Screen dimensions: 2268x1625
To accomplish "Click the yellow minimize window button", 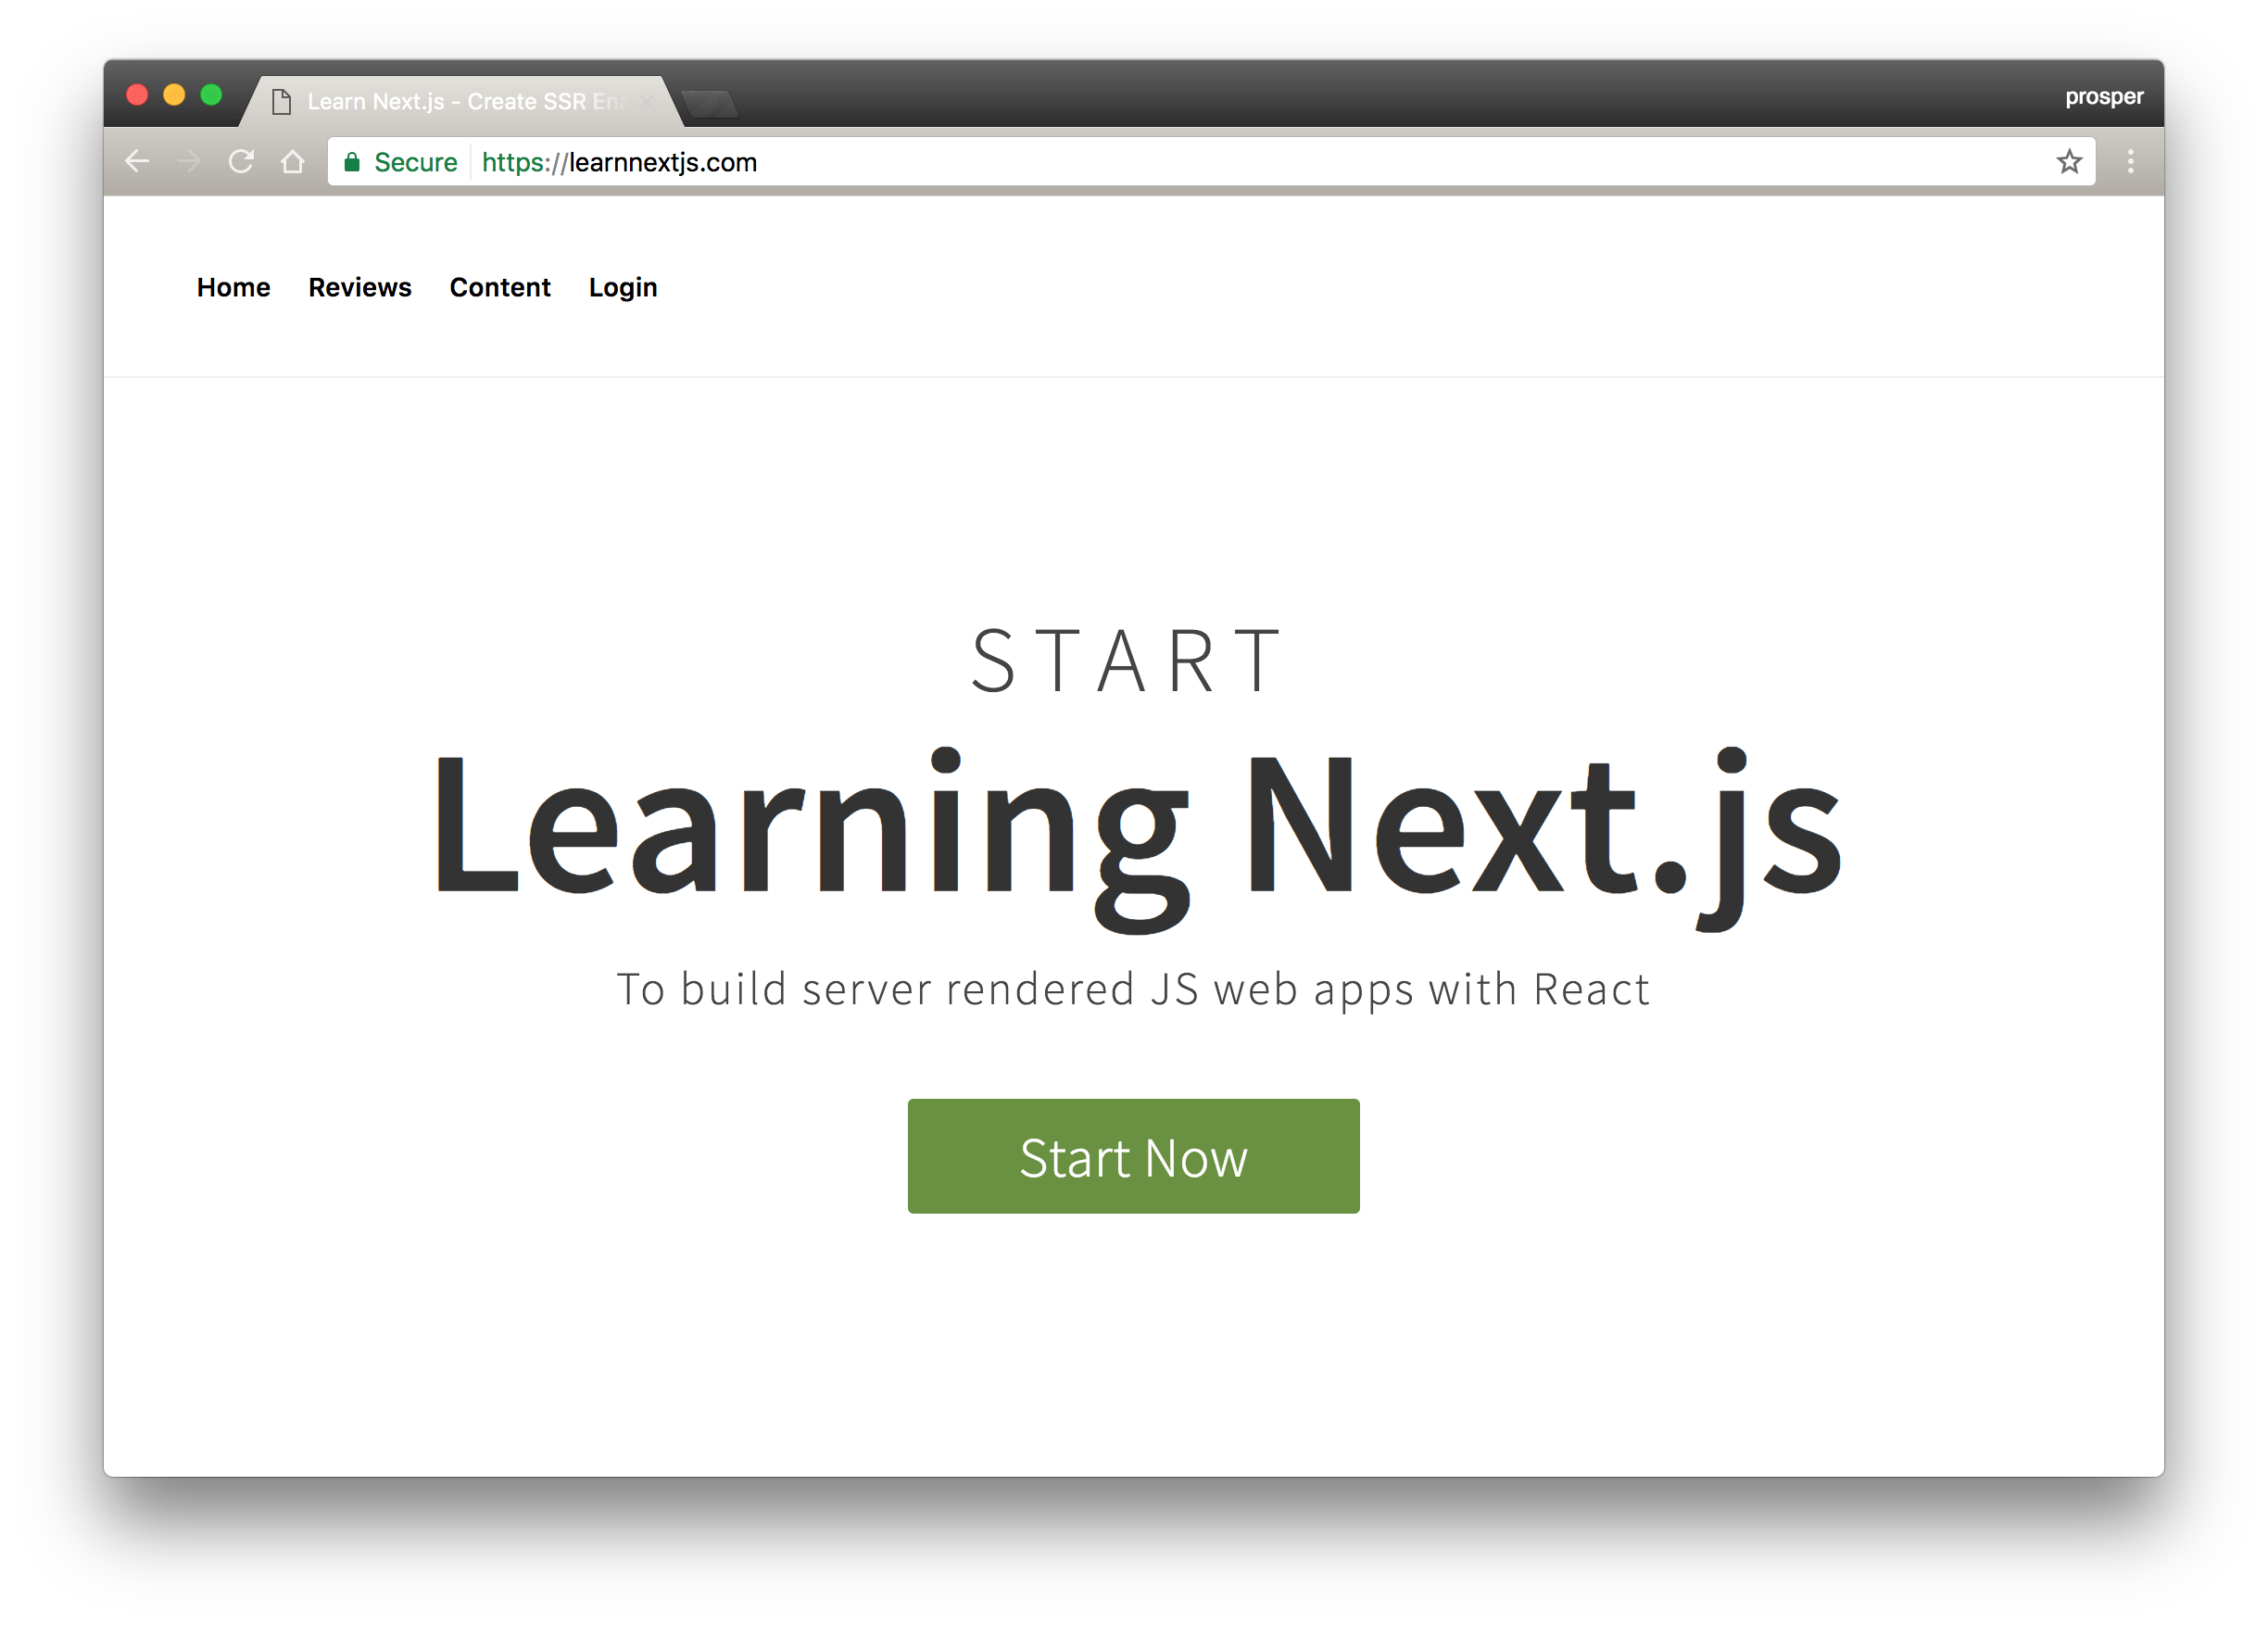I will tap(174, 95).
